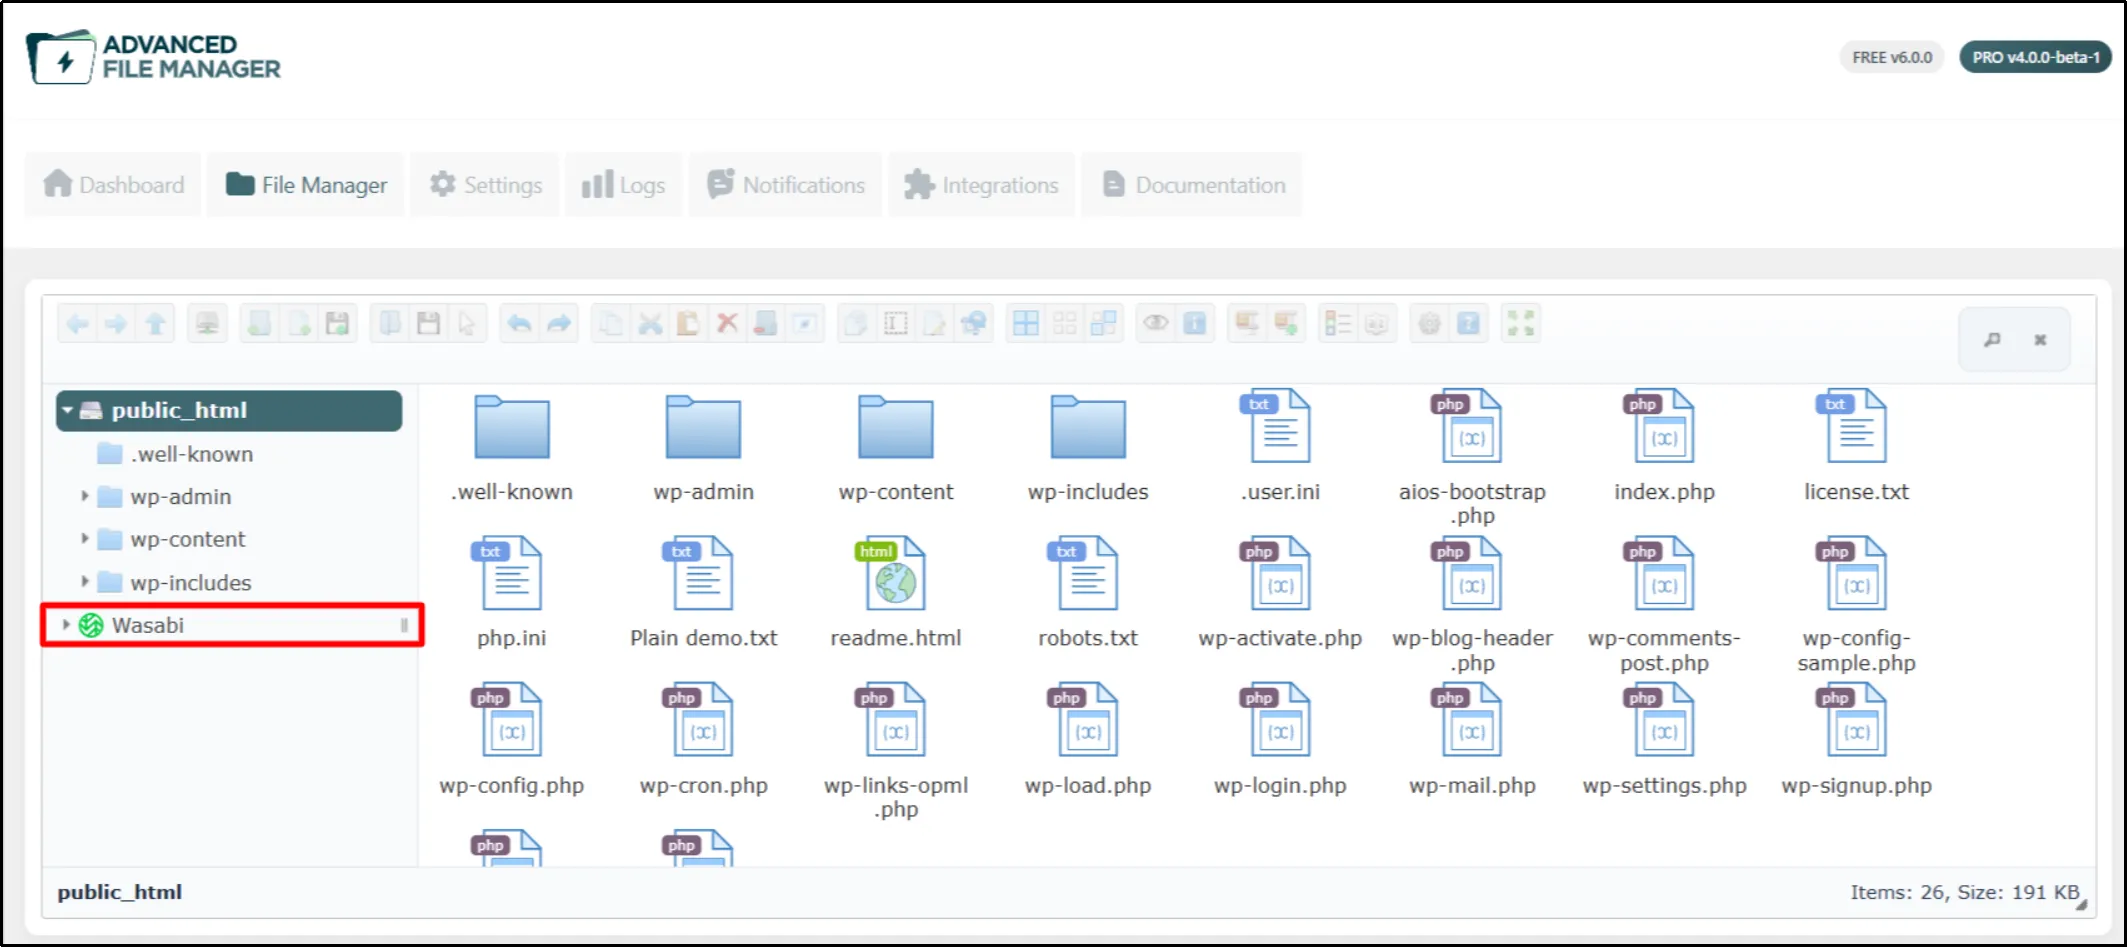Select the index.php file
The image size is (2128, 948).
pyautogui.click(x=1664, y=448)
